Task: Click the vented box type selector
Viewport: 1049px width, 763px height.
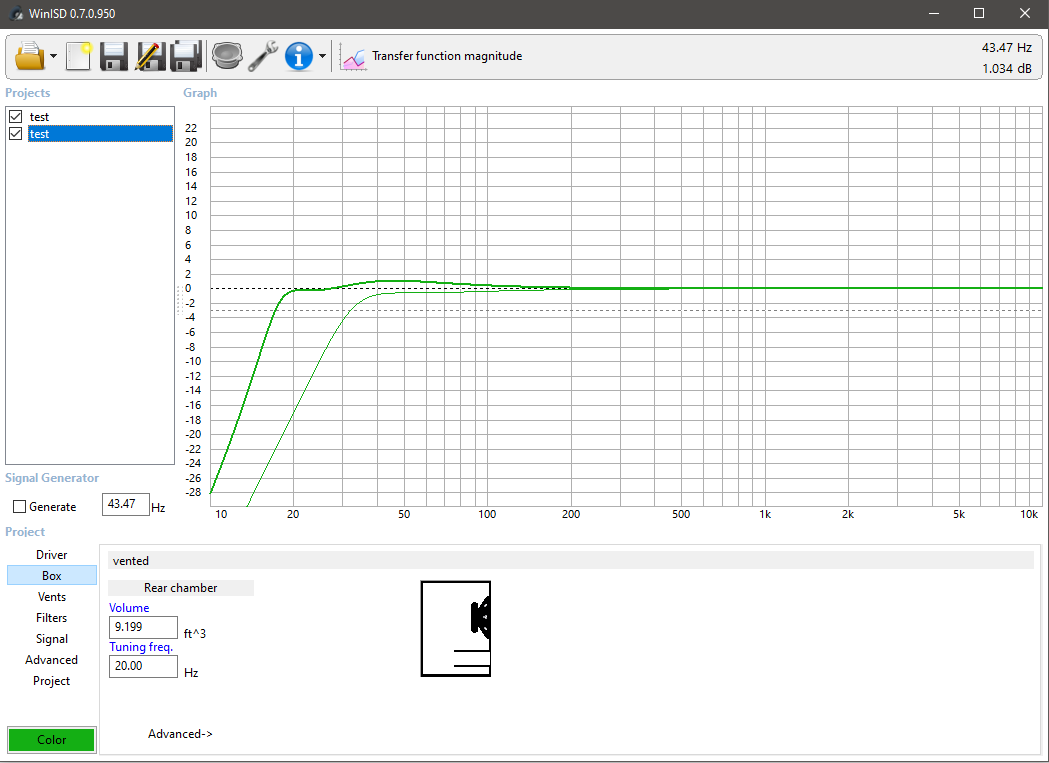Action: [x=571, y=561]
